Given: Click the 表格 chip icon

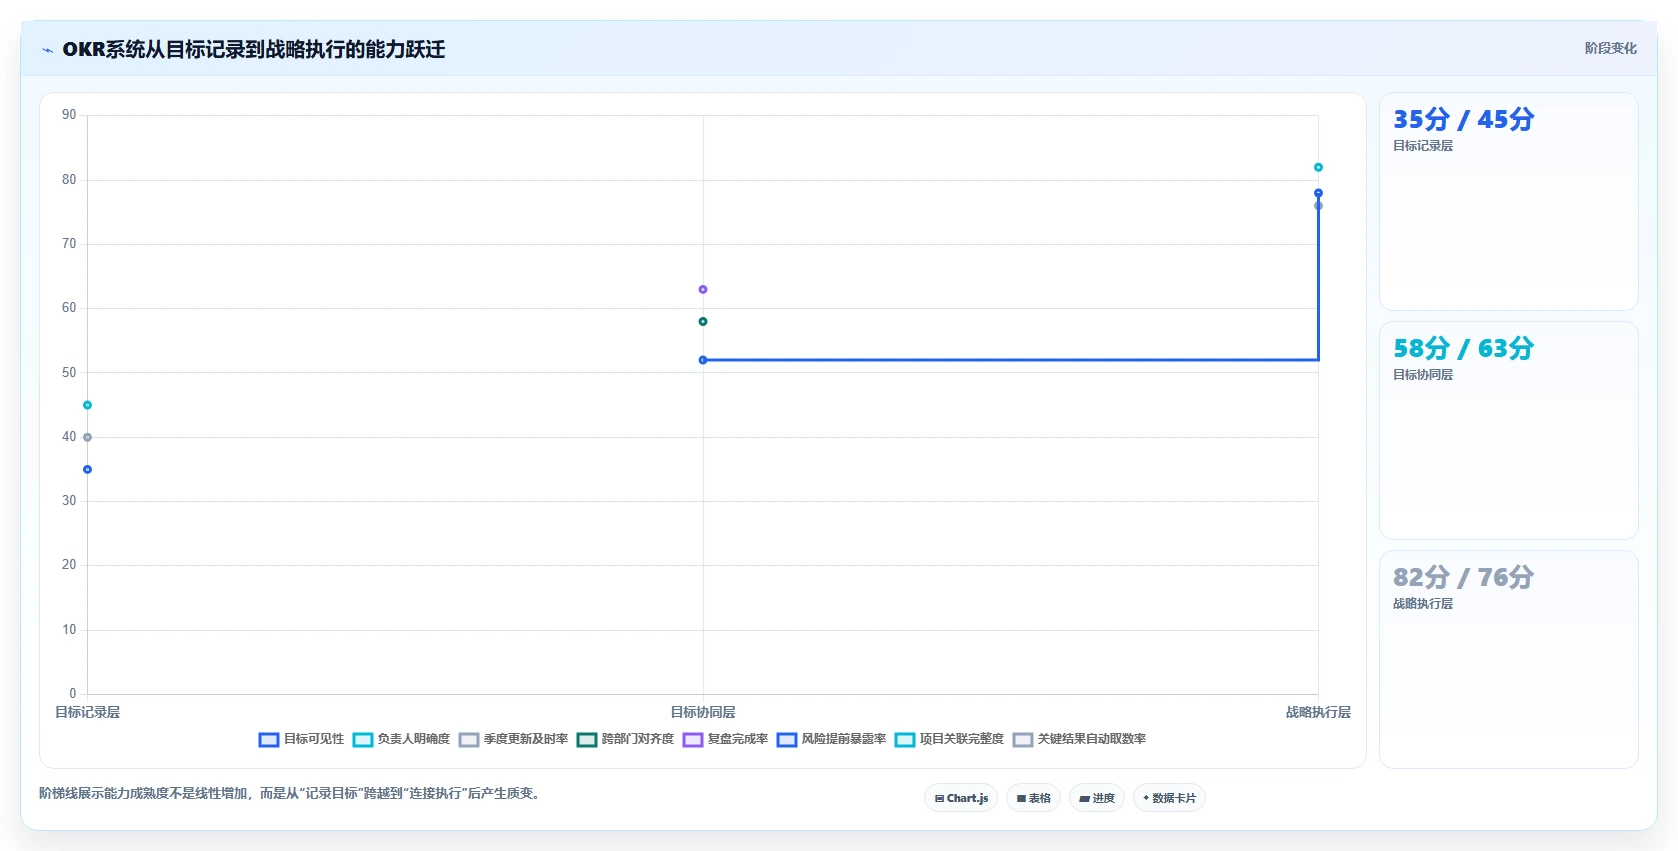Looking at the screenshot, I should [1021, 798].
